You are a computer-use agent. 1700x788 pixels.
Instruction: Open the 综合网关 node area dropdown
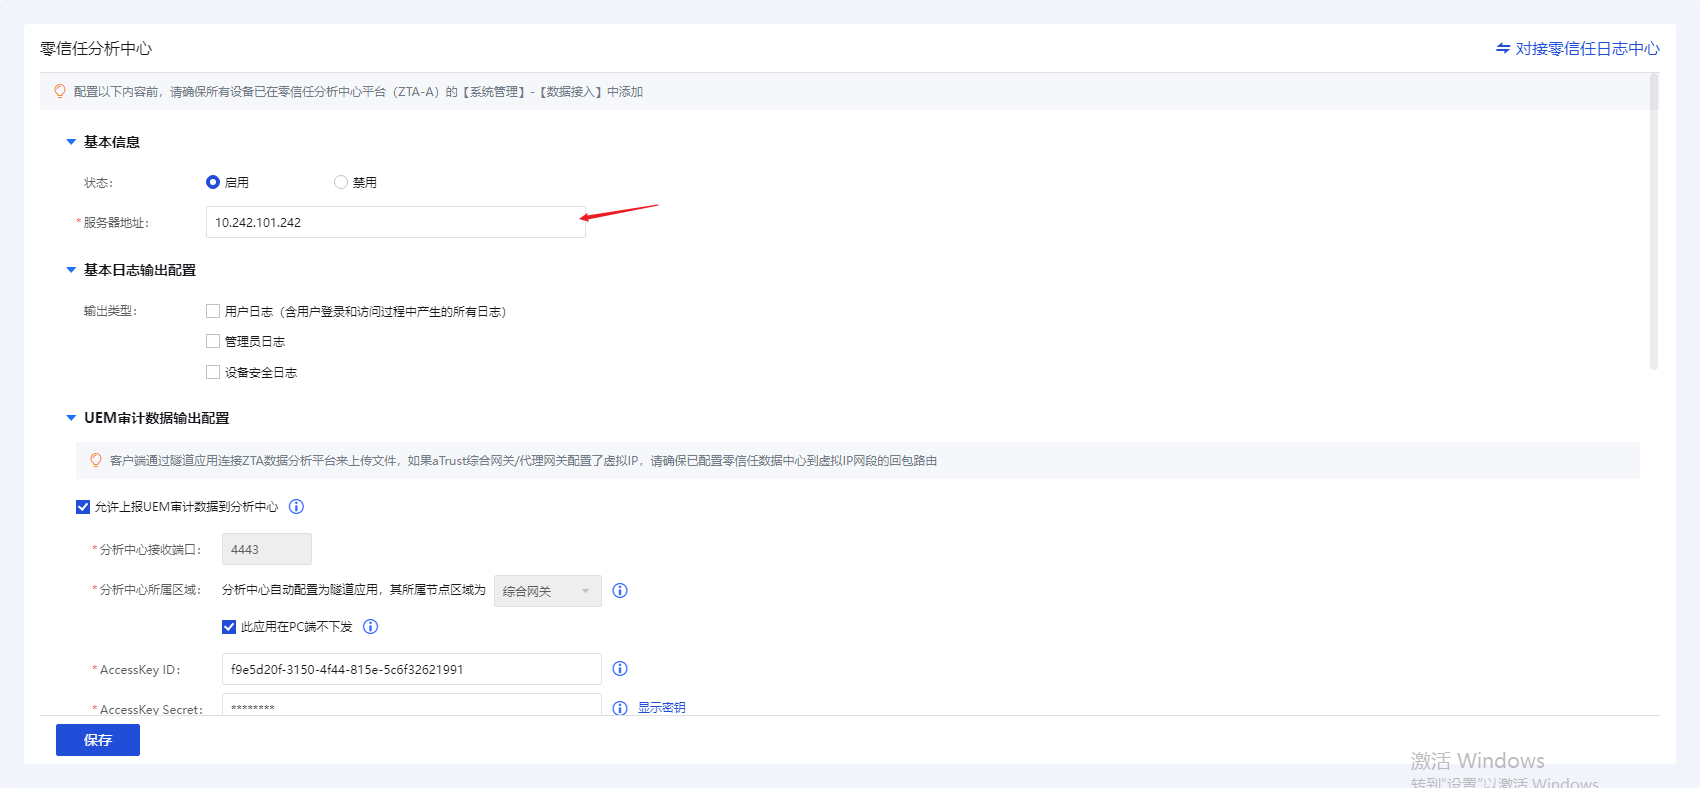pos(547,591)
